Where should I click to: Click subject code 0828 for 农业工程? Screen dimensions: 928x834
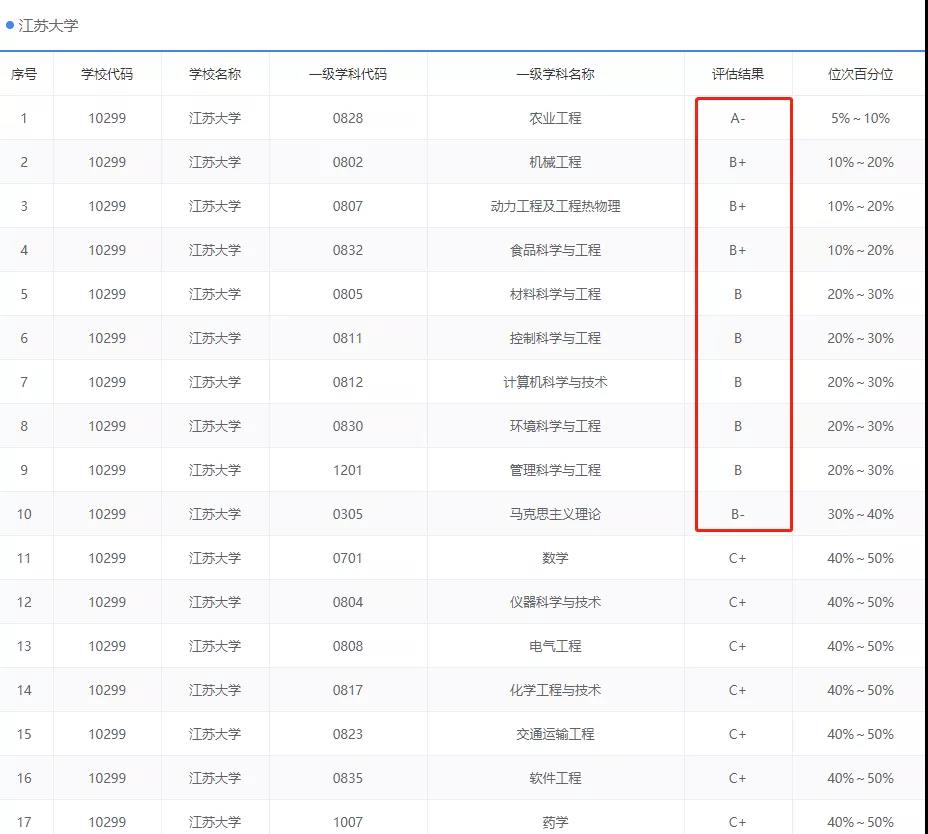(x=347, y=117)
